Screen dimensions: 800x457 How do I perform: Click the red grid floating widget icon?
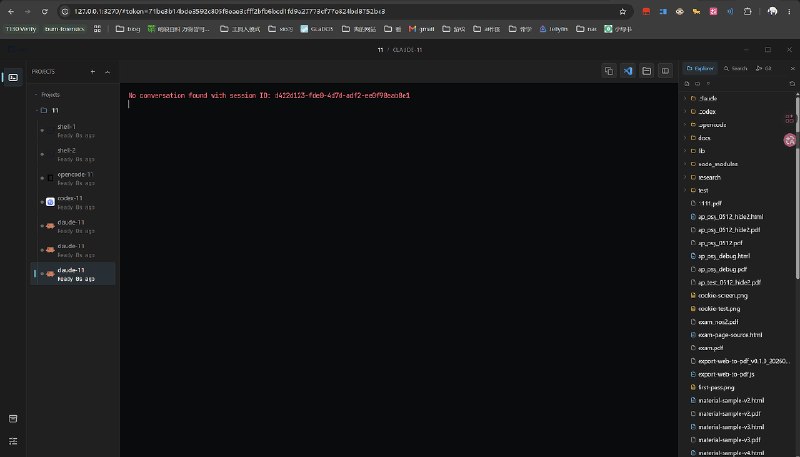coord(790,119)
